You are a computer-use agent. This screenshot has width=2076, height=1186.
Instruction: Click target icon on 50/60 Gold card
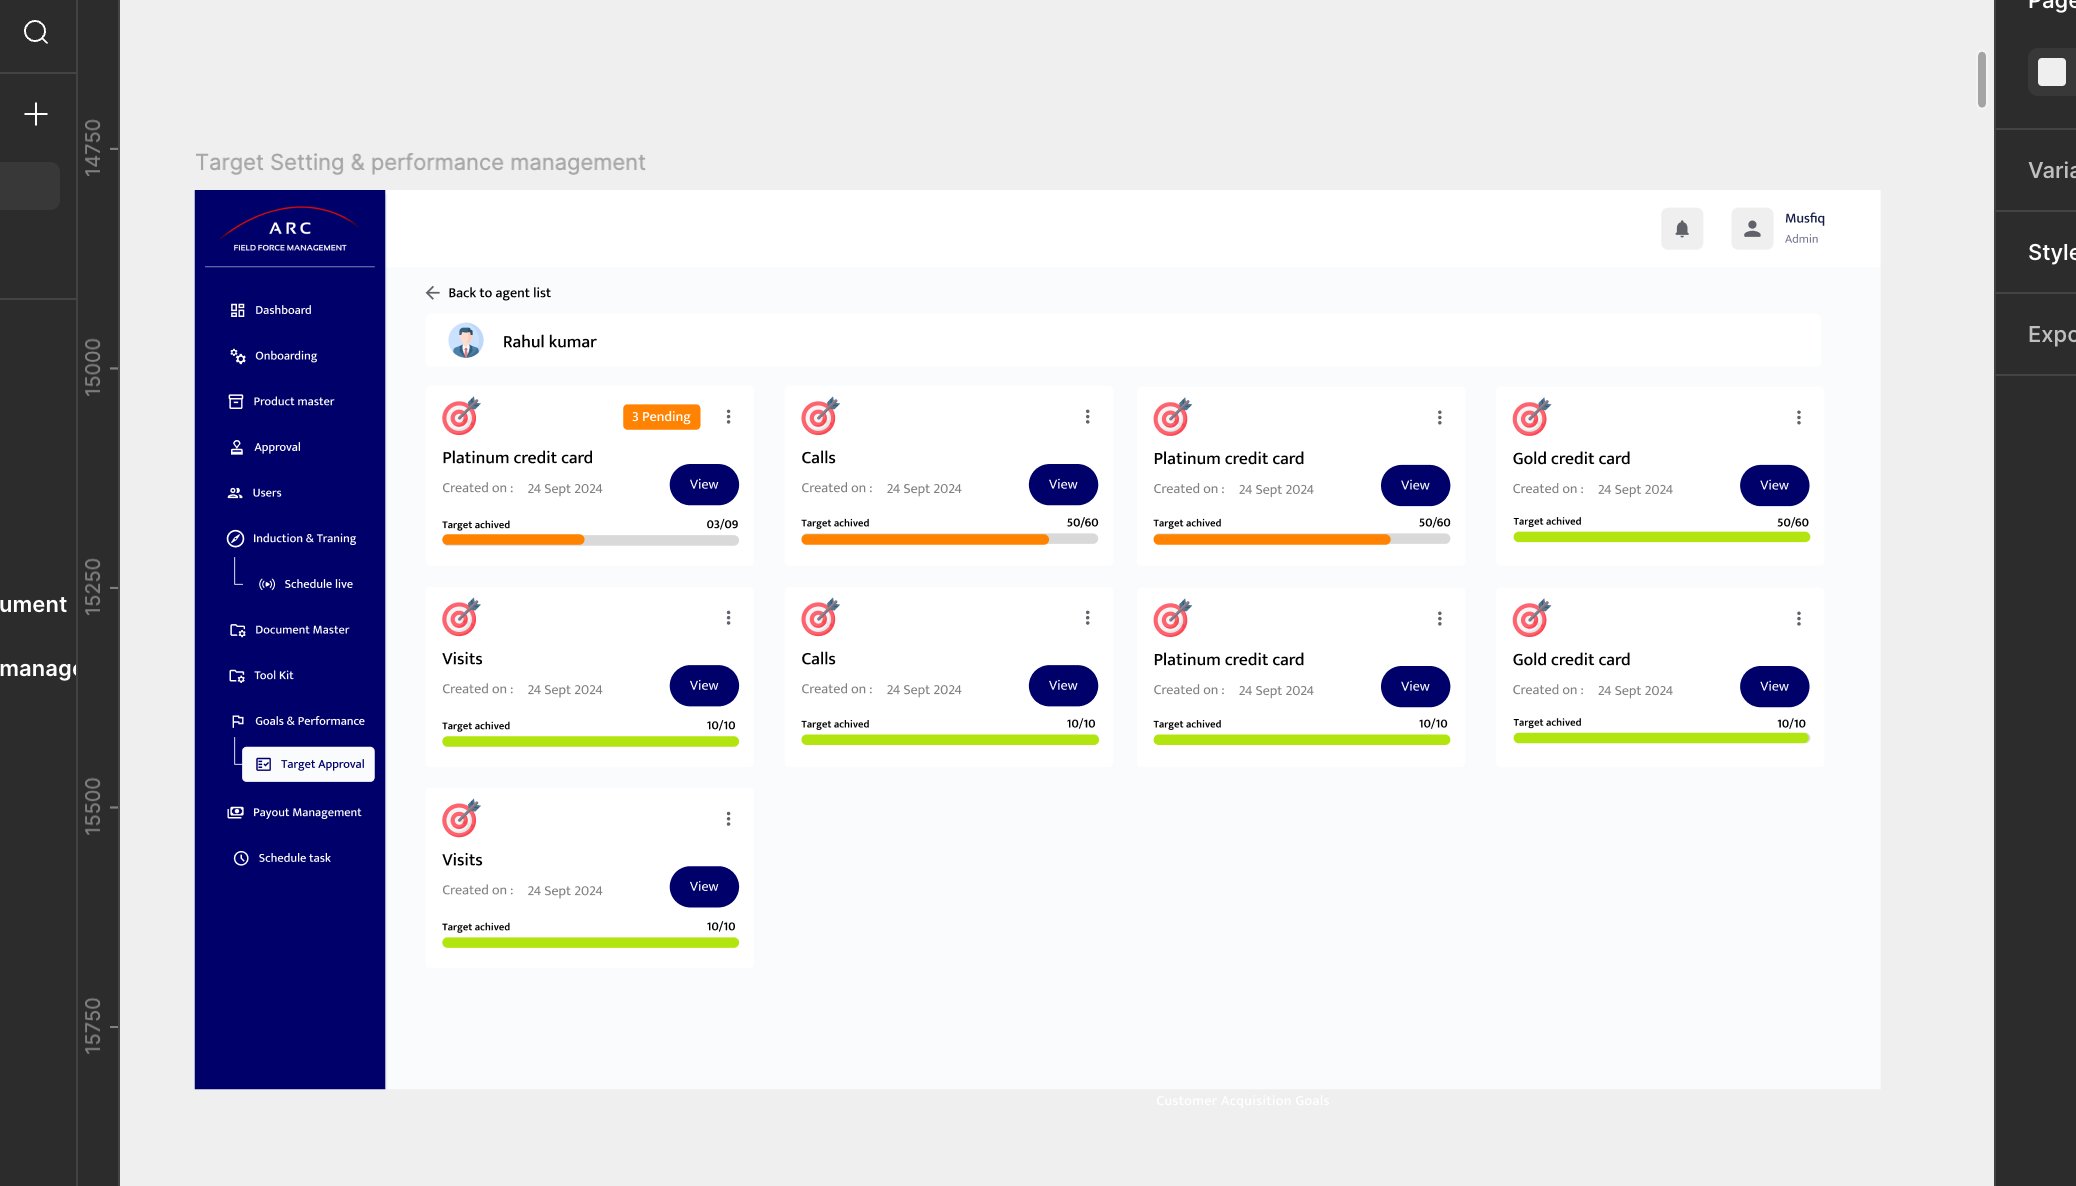tap(1531, 418)
